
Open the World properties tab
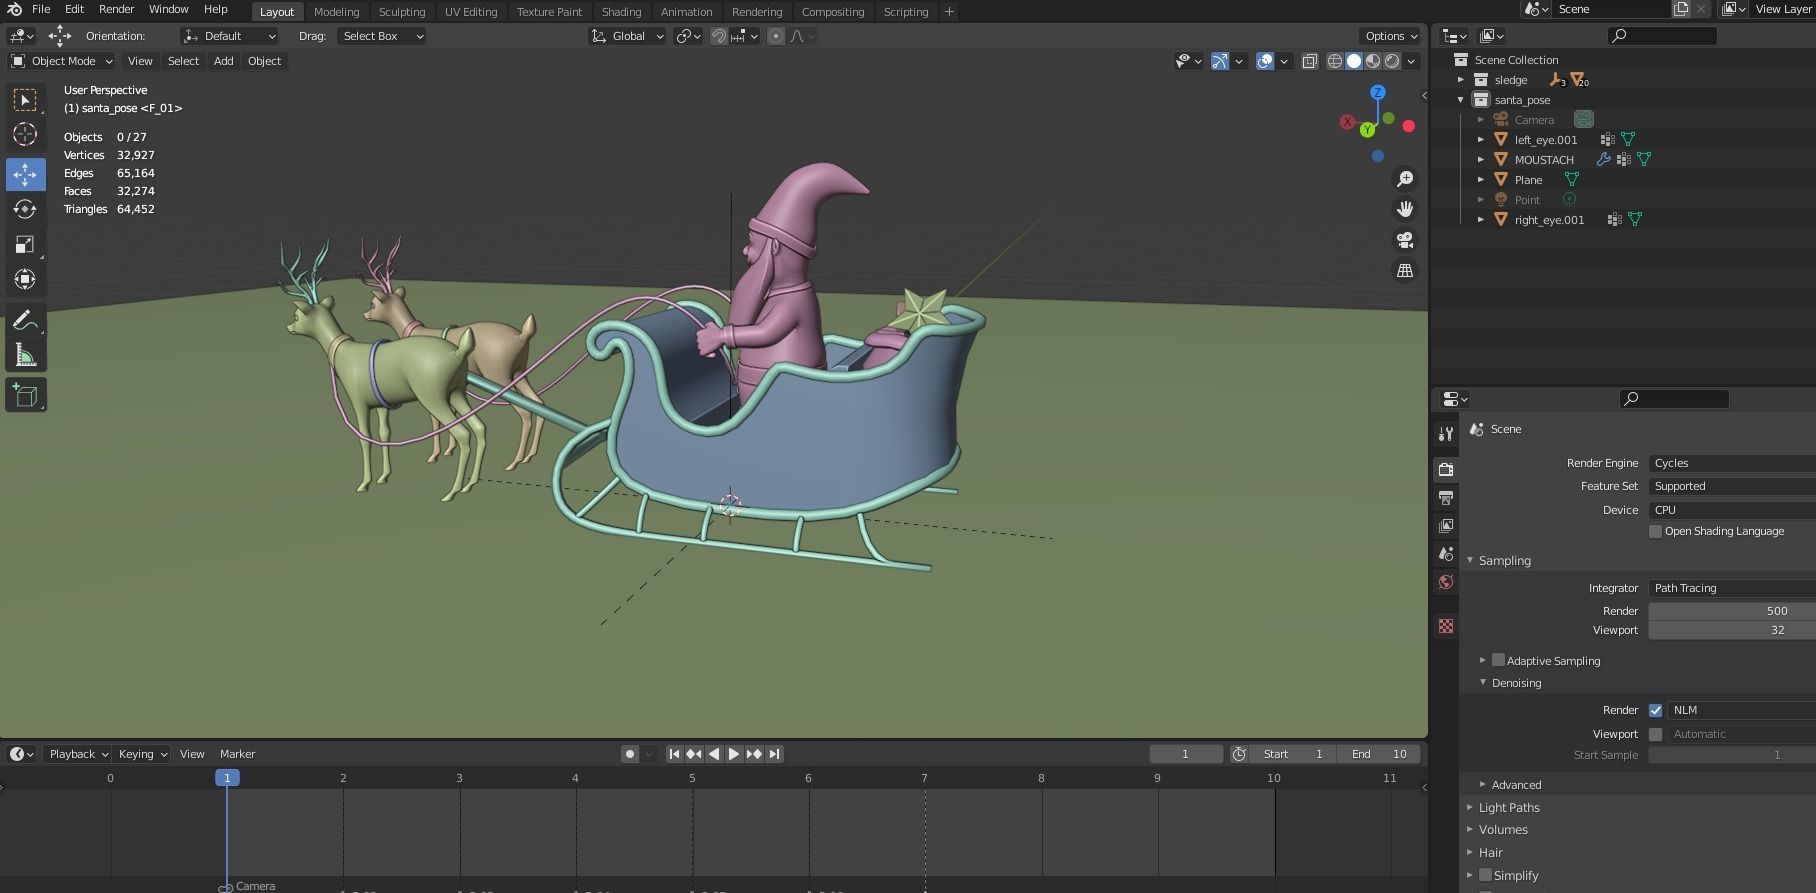tap(1446, 581)
